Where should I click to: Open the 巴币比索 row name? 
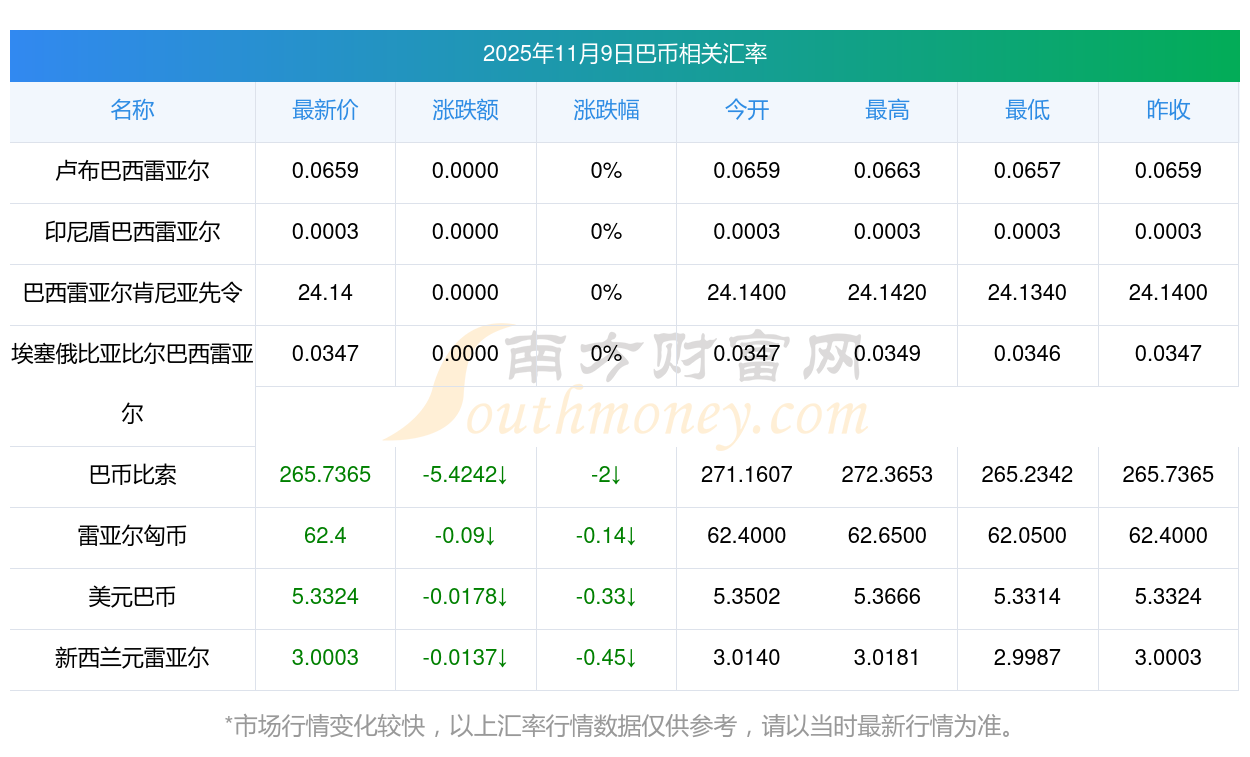point(132,475)
